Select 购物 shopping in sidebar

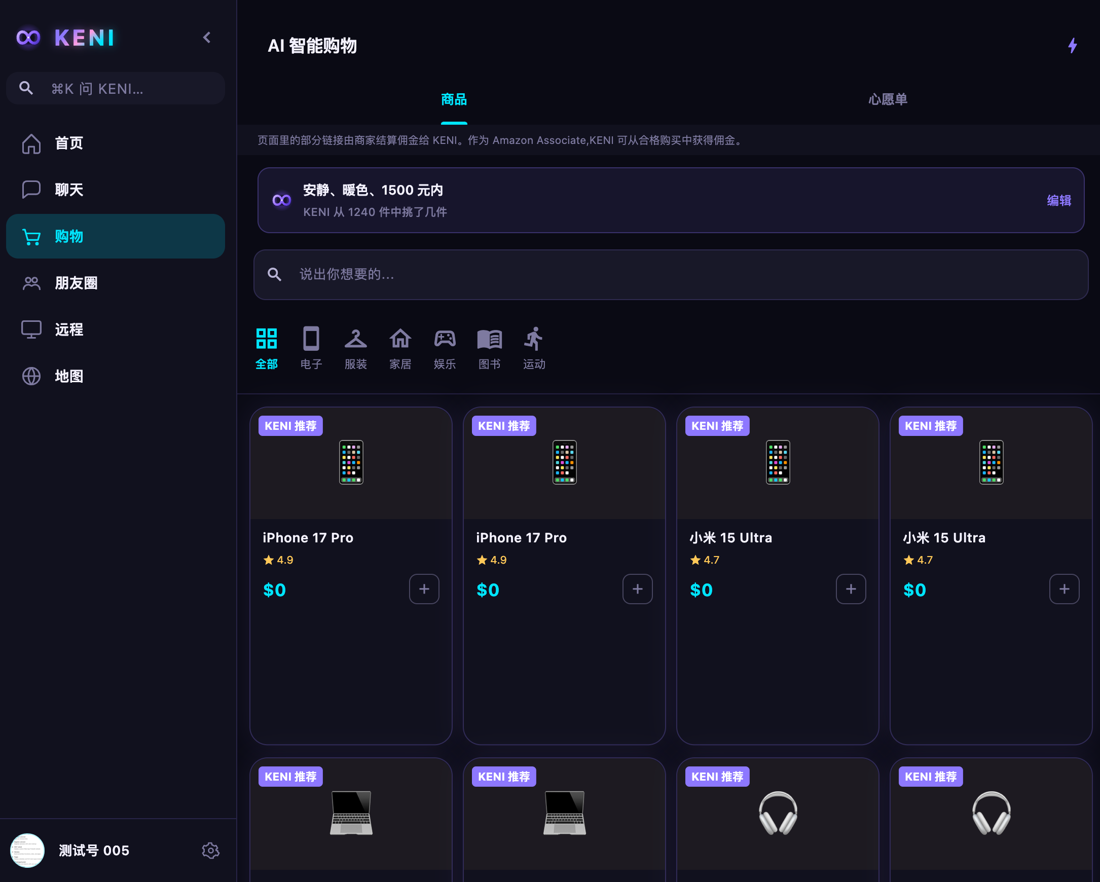116,236
